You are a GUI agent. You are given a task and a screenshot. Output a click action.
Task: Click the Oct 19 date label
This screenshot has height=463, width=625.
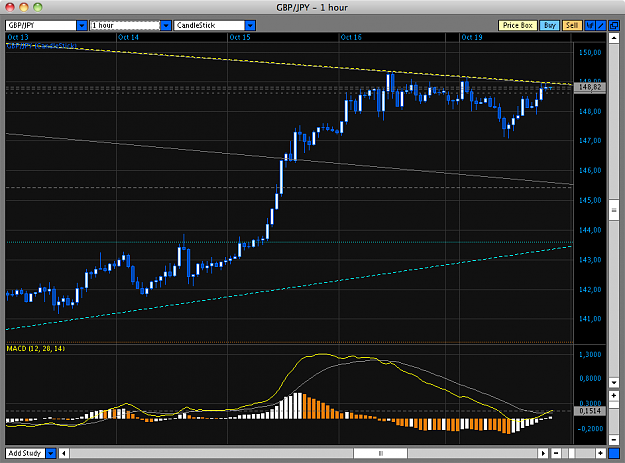pyautogui.click(x=472, y=37)
